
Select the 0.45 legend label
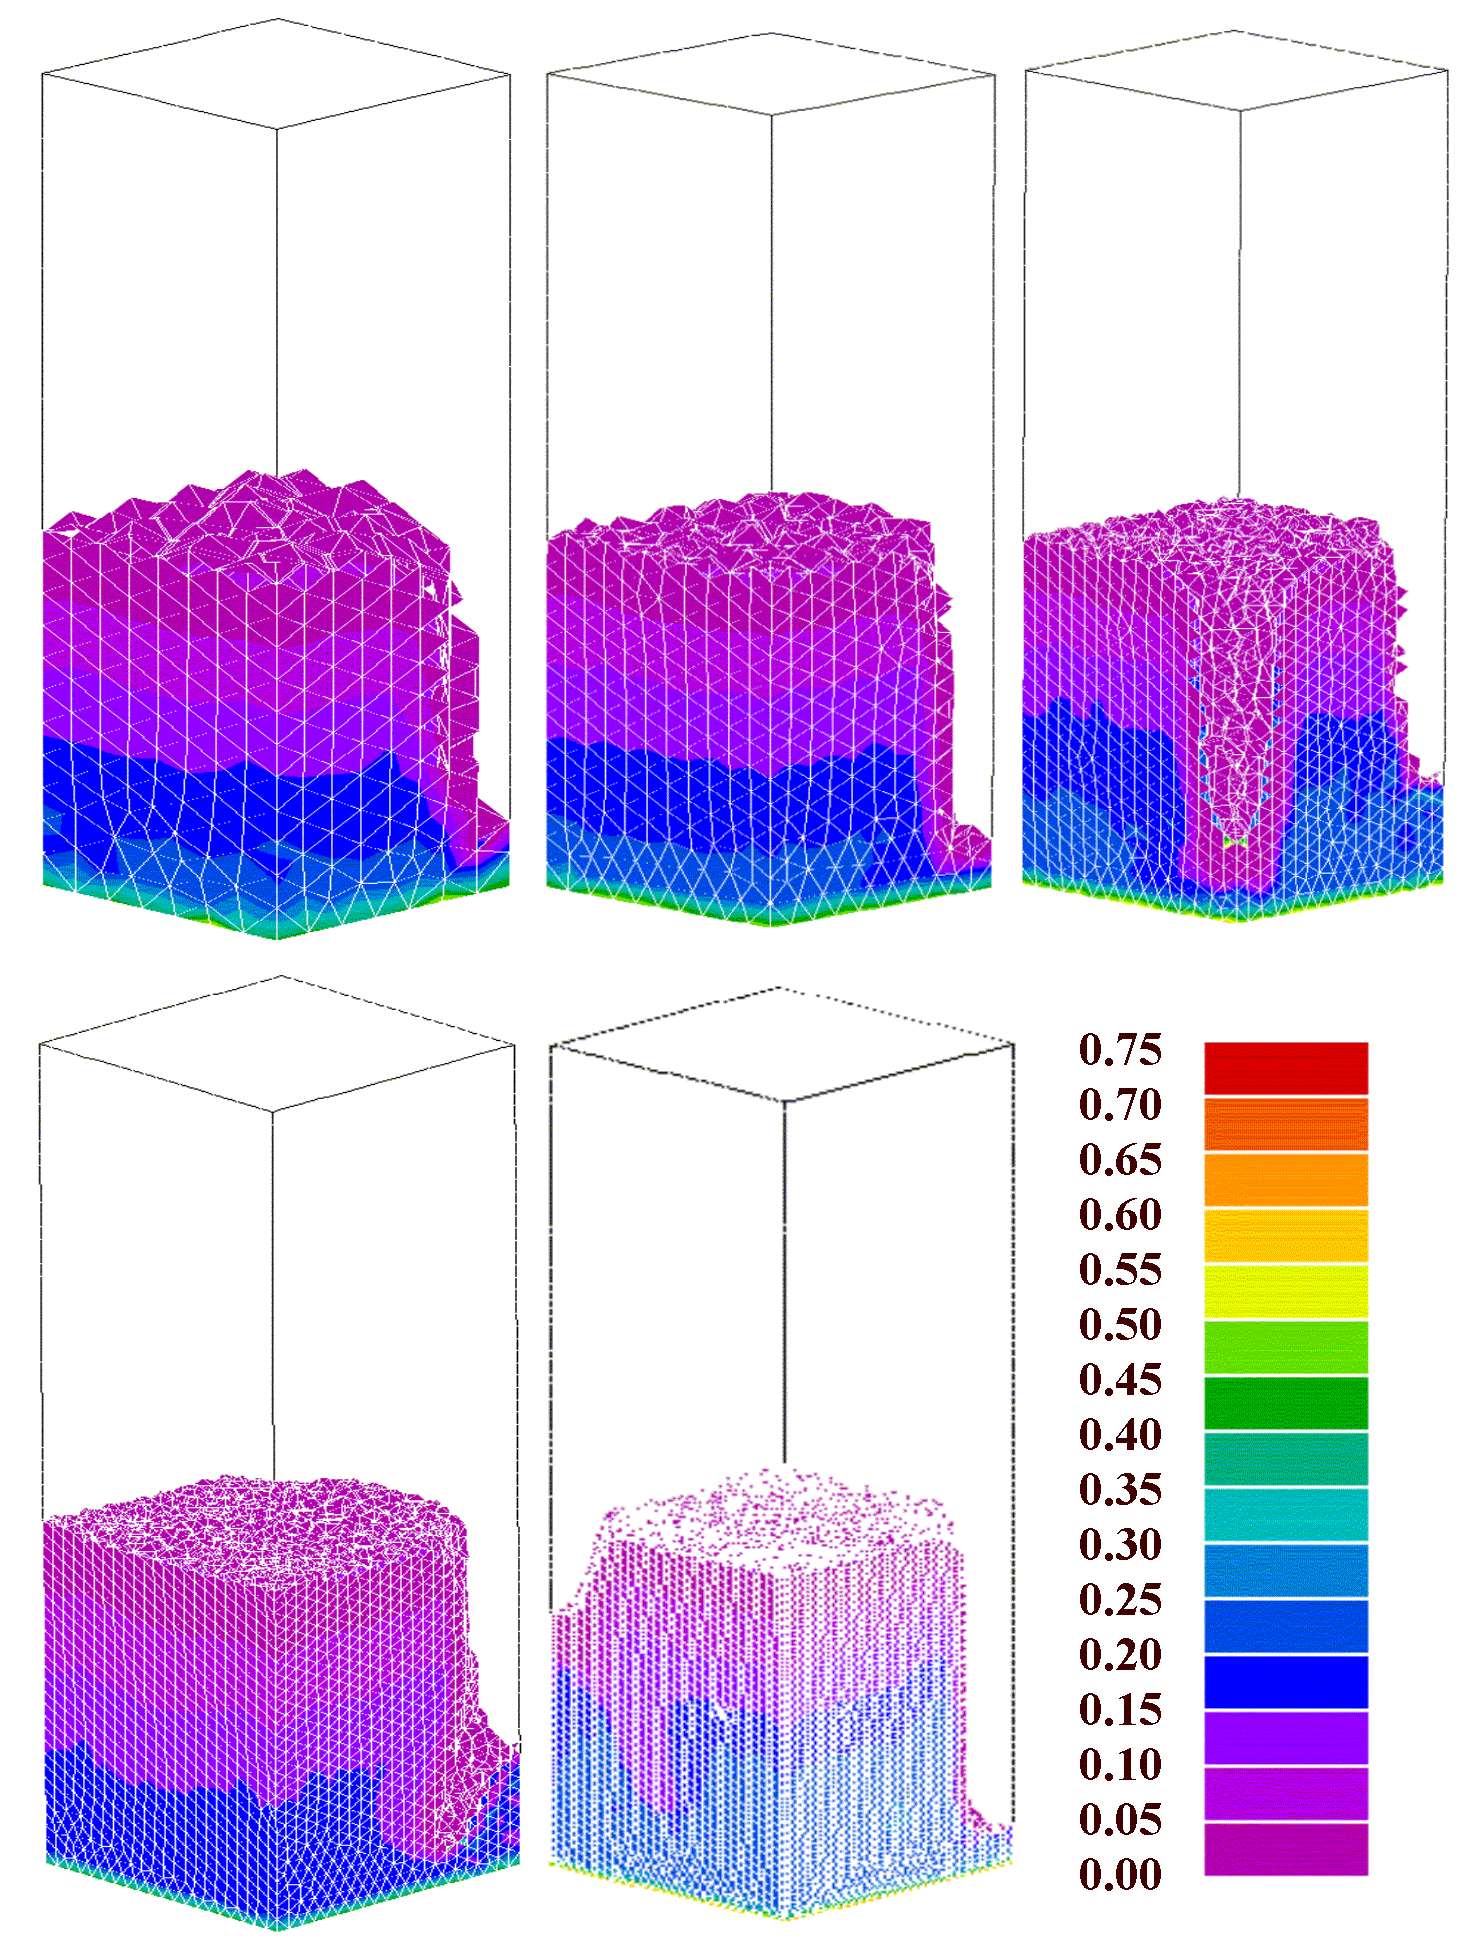(1120, 1380)
